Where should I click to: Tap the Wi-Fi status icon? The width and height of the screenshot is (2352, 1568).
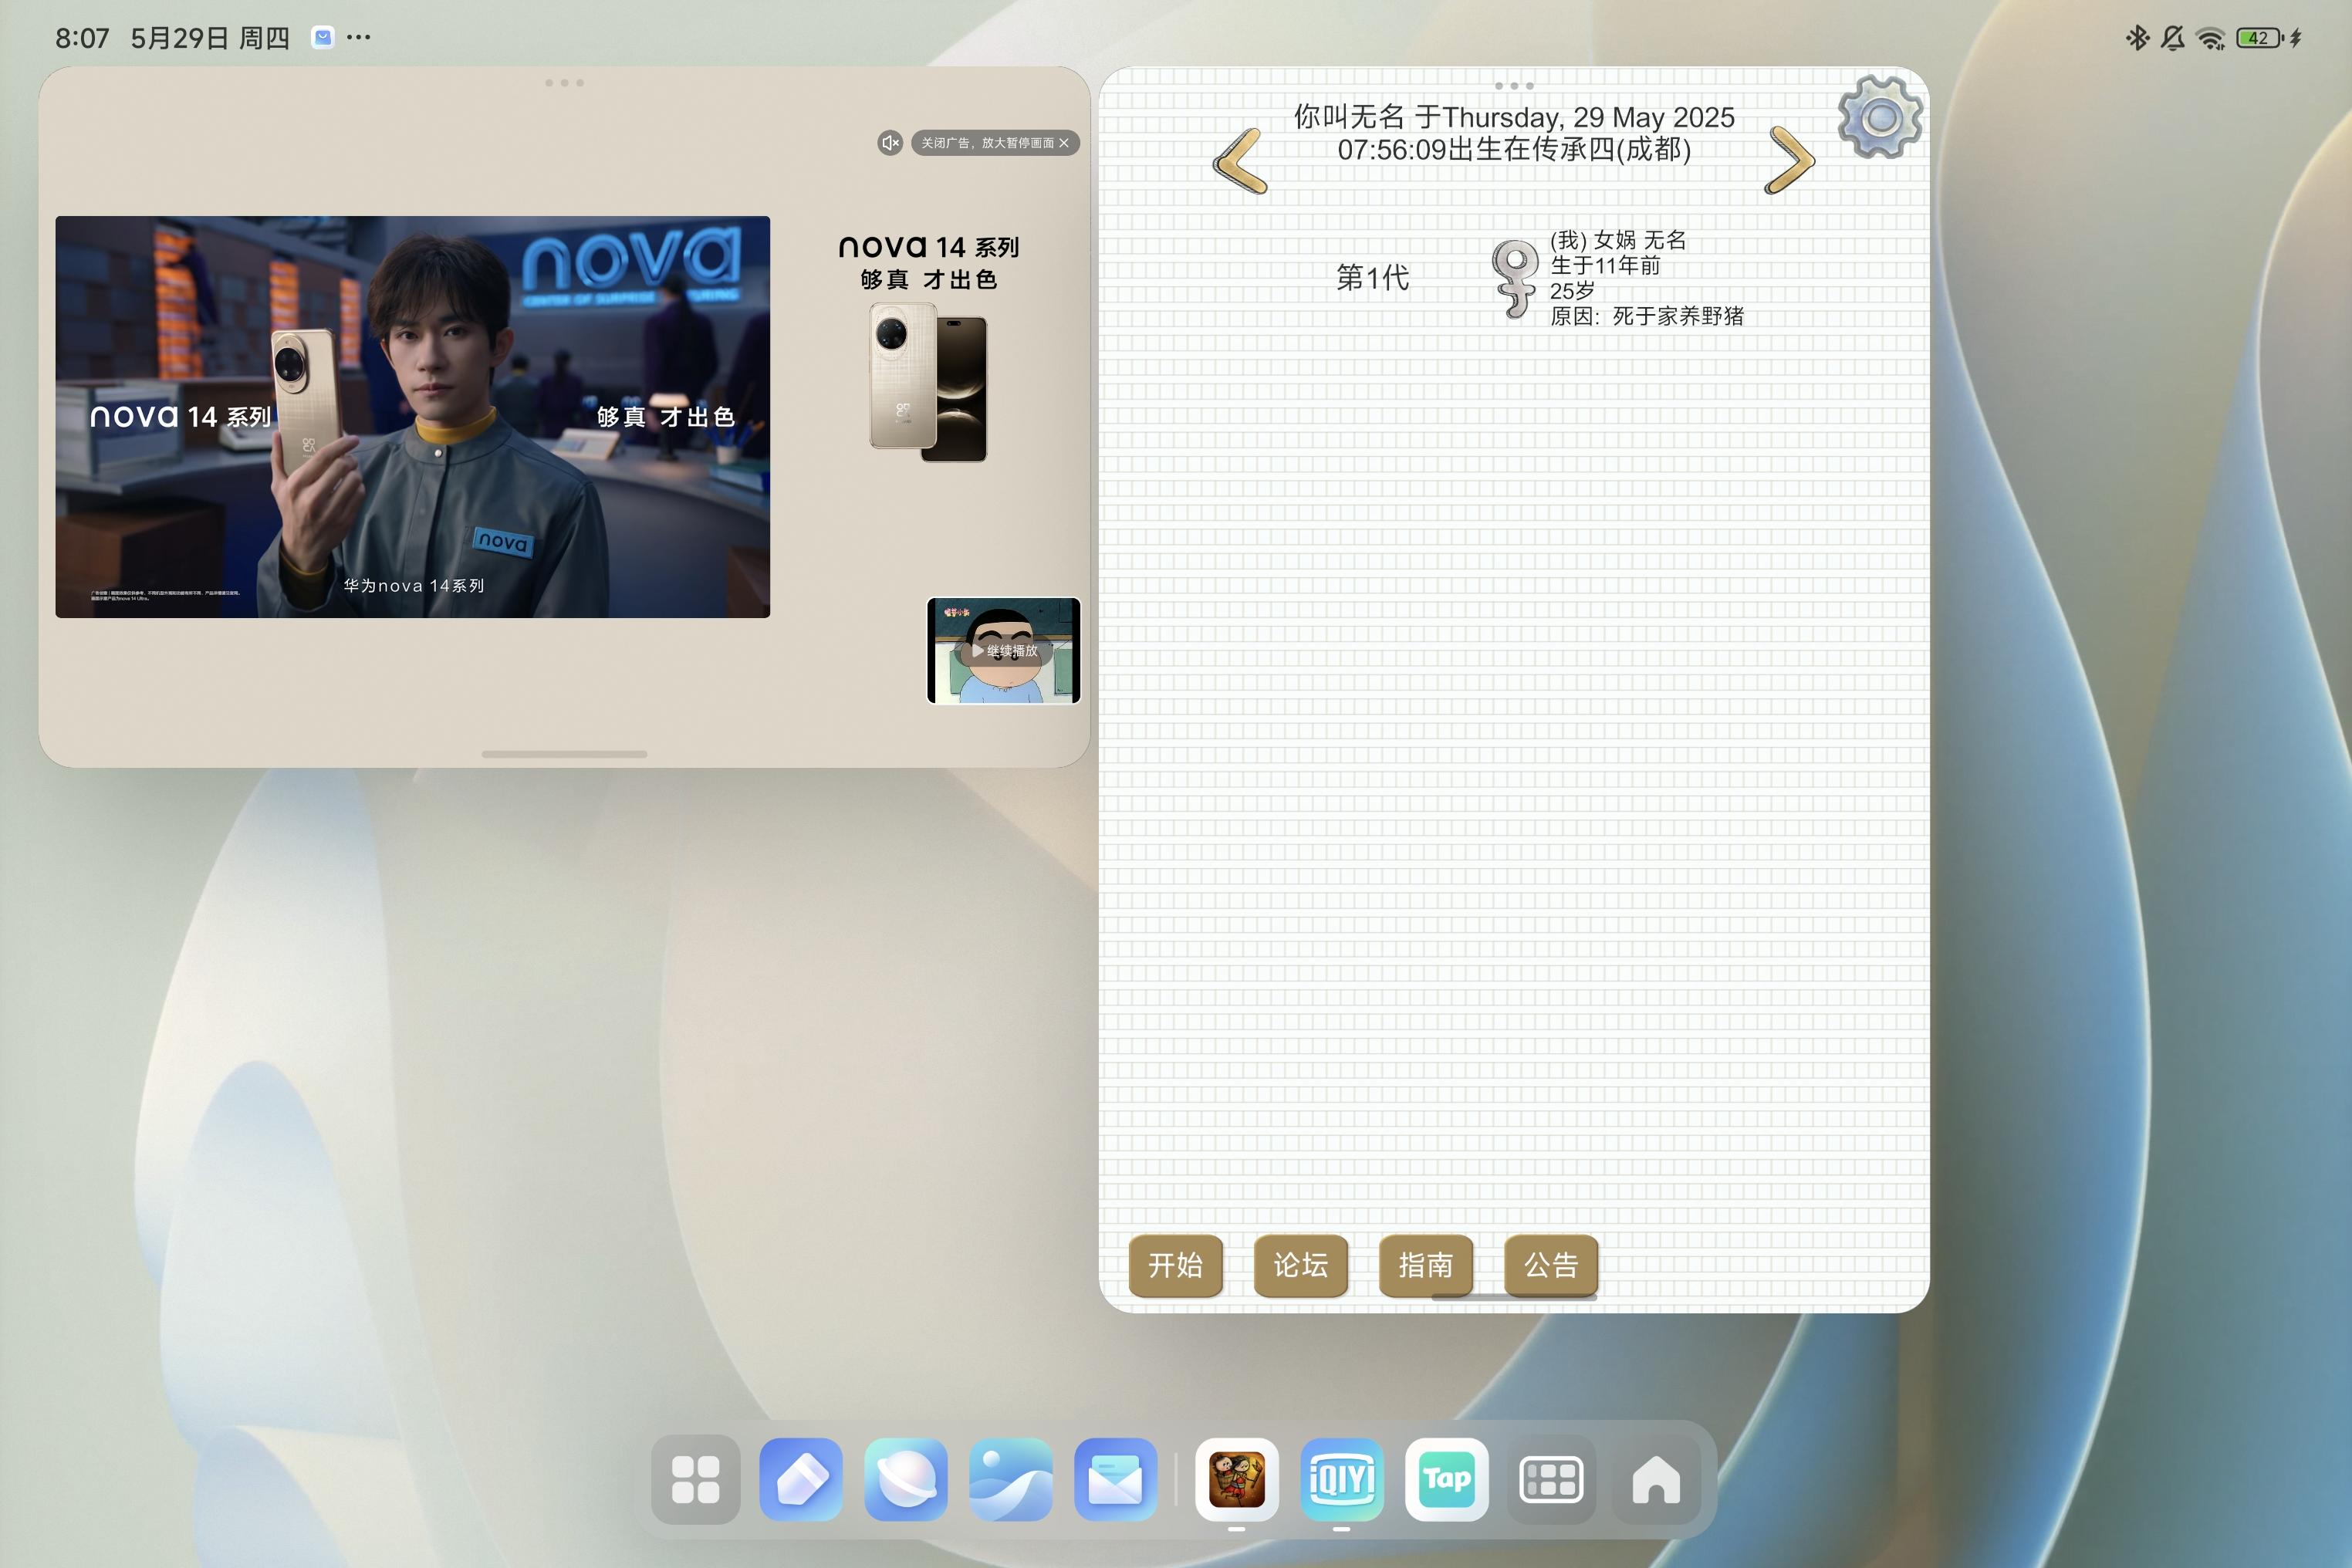[2211, 38]
